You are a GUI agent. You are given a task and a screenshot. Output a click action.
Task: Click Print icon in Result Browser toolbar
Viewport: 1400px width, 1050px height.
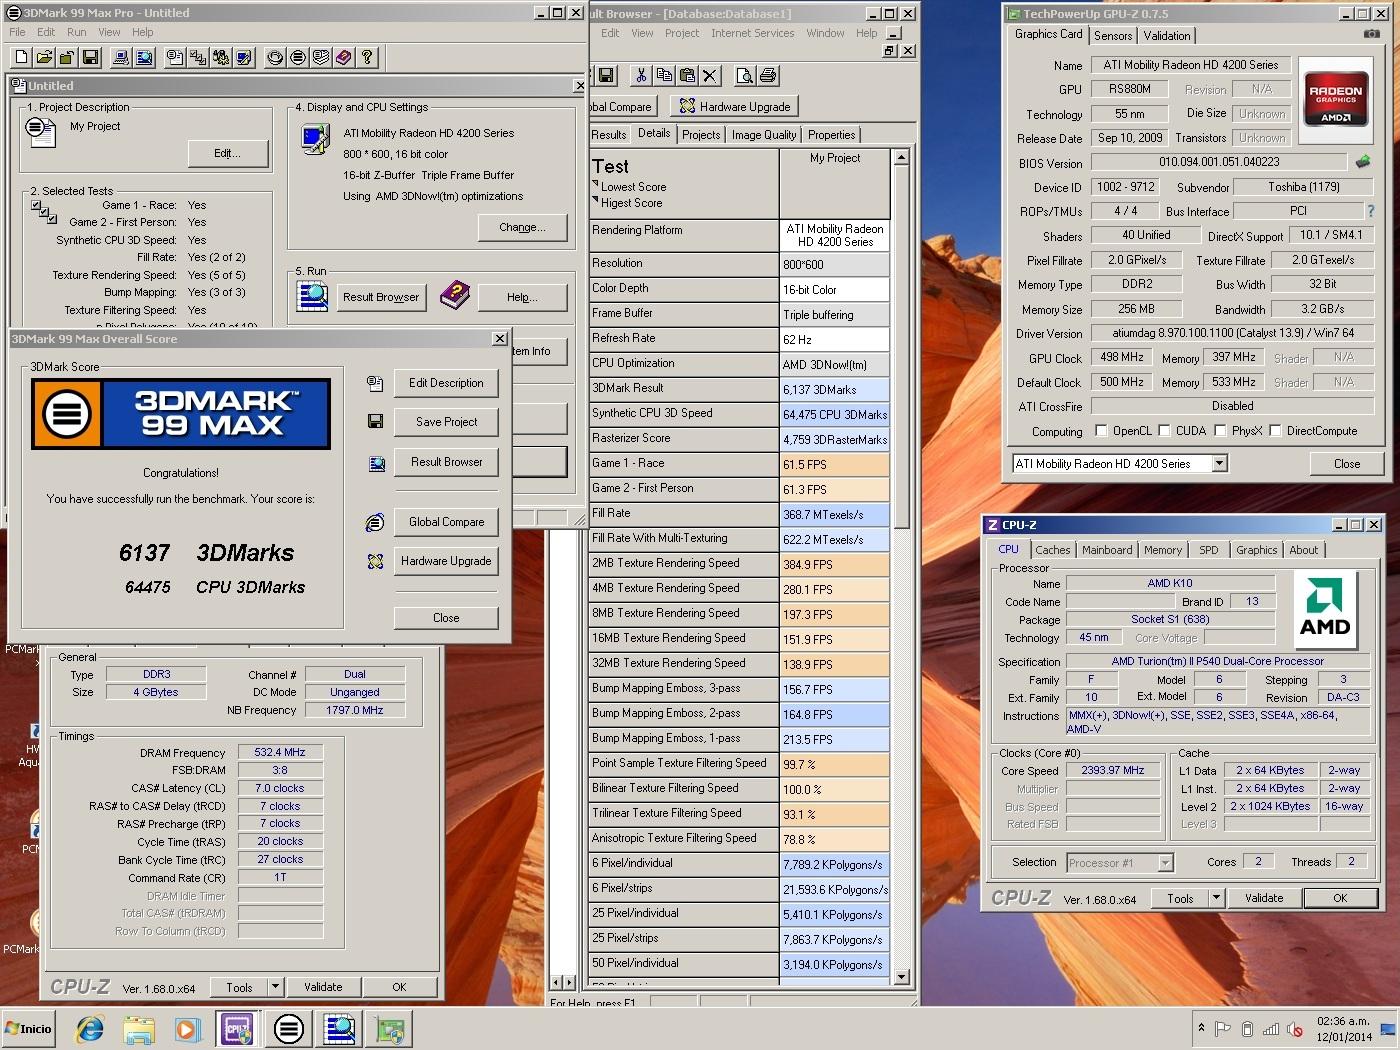[768, 75]
